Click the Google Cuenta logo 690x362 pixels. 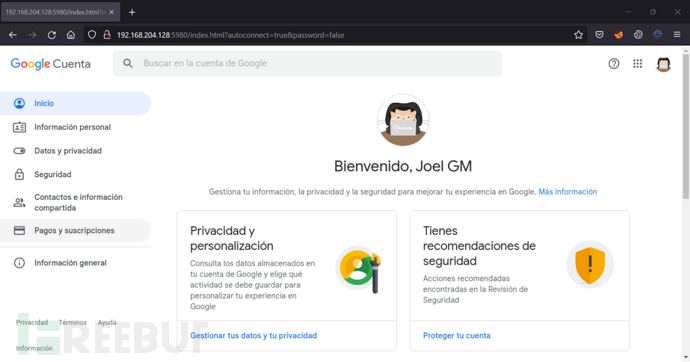(x=51, y=64)
